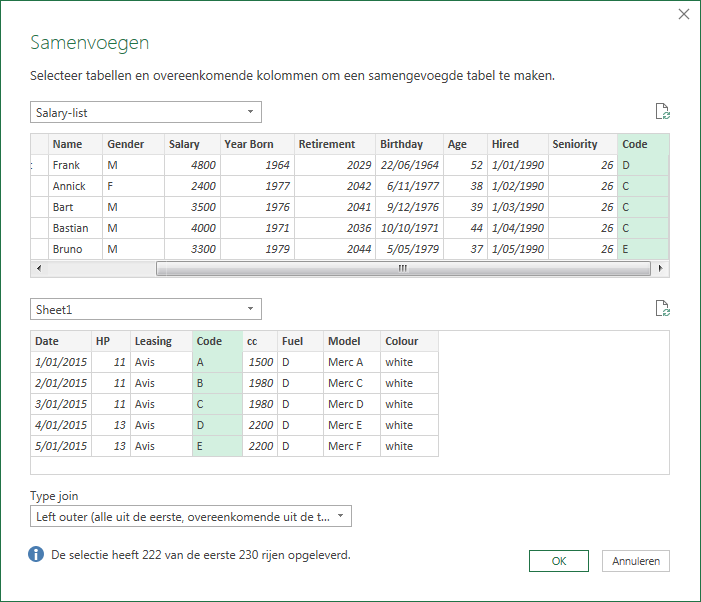The height and width of the screenshot is (602, 701).
Task: Click the Colour column header
Action: [x=408, y=341]
